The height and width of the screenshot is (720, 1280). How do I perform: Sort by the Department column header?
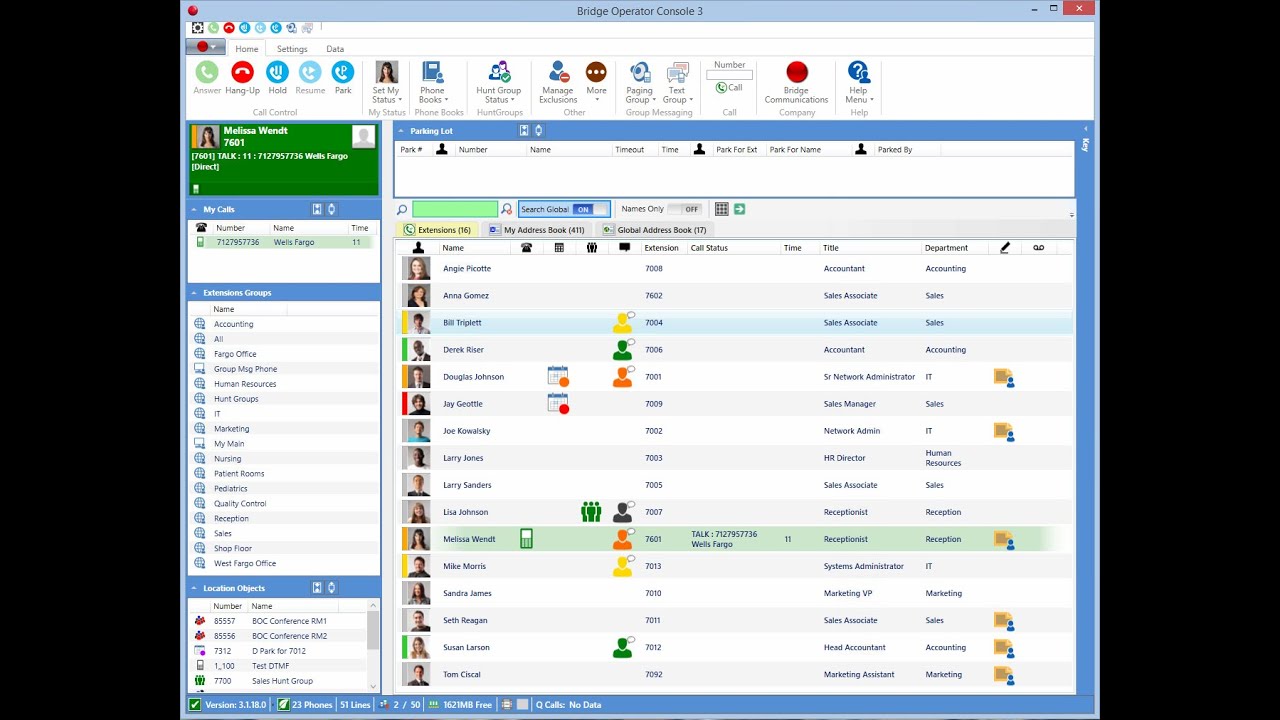coord(946,248)
